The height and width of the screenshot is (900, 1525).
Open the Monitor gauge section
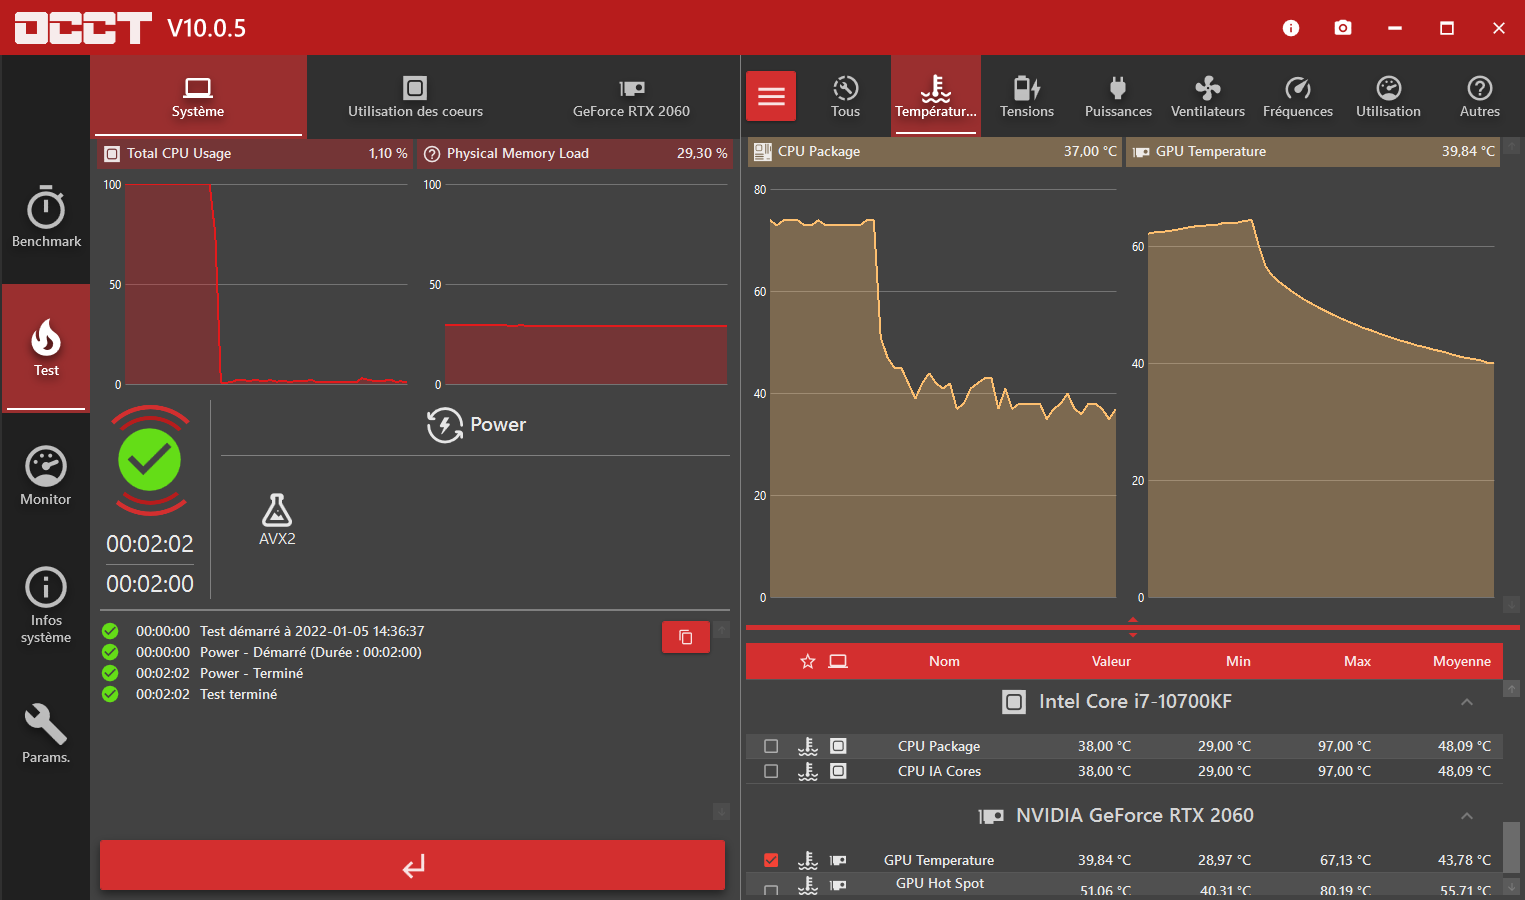pos(46,476)
